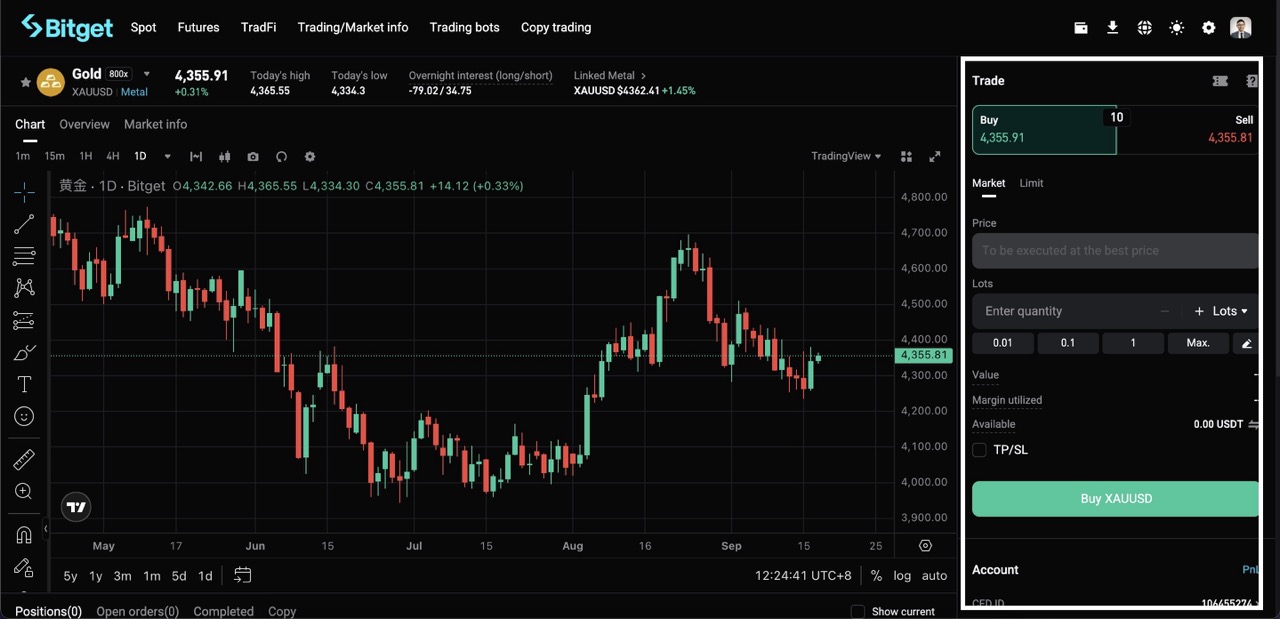Select the Sell 4,355.81 side
The height and width of the screenshot is (619, 1280).
(x=1188, y=130)
